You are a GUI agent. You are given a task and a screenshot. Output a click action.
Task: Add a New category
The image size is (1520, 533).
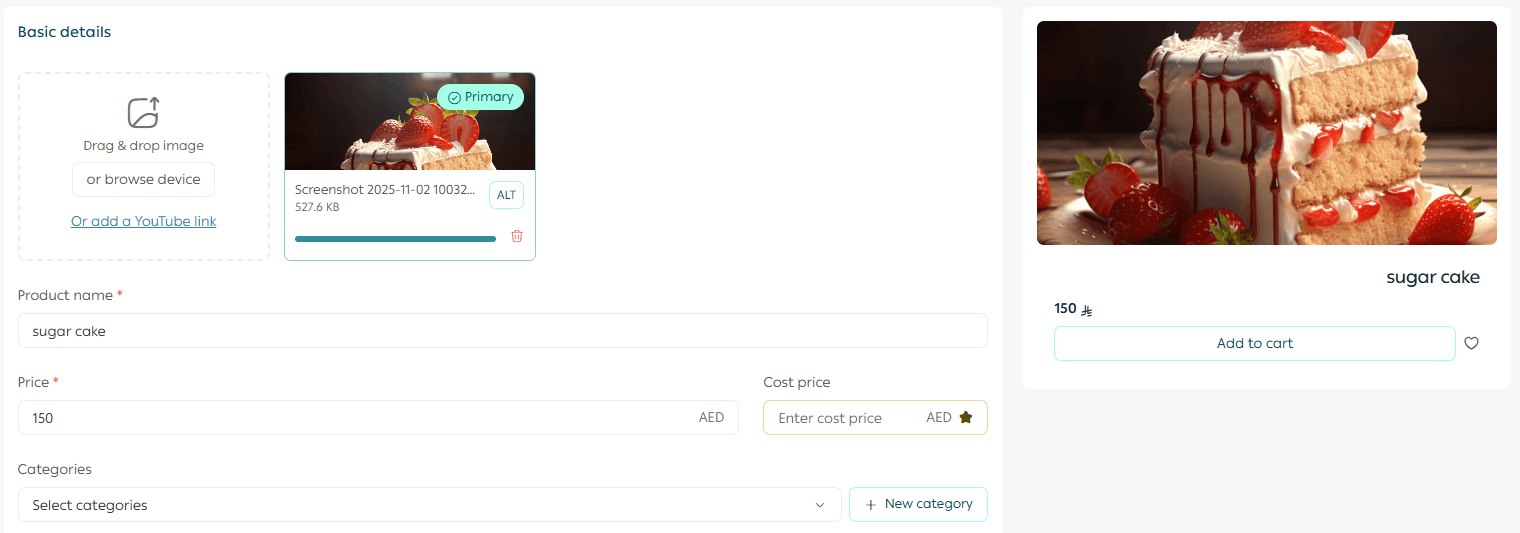(x=918, y=504)
